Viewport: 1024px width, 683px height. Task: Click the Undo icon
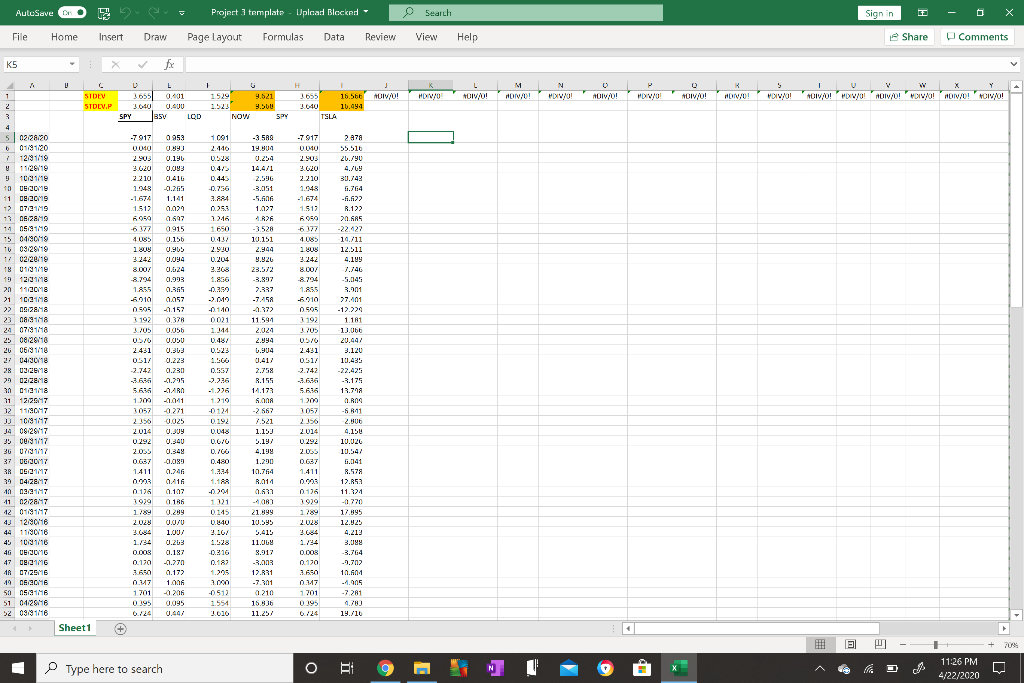click(126, 12)
